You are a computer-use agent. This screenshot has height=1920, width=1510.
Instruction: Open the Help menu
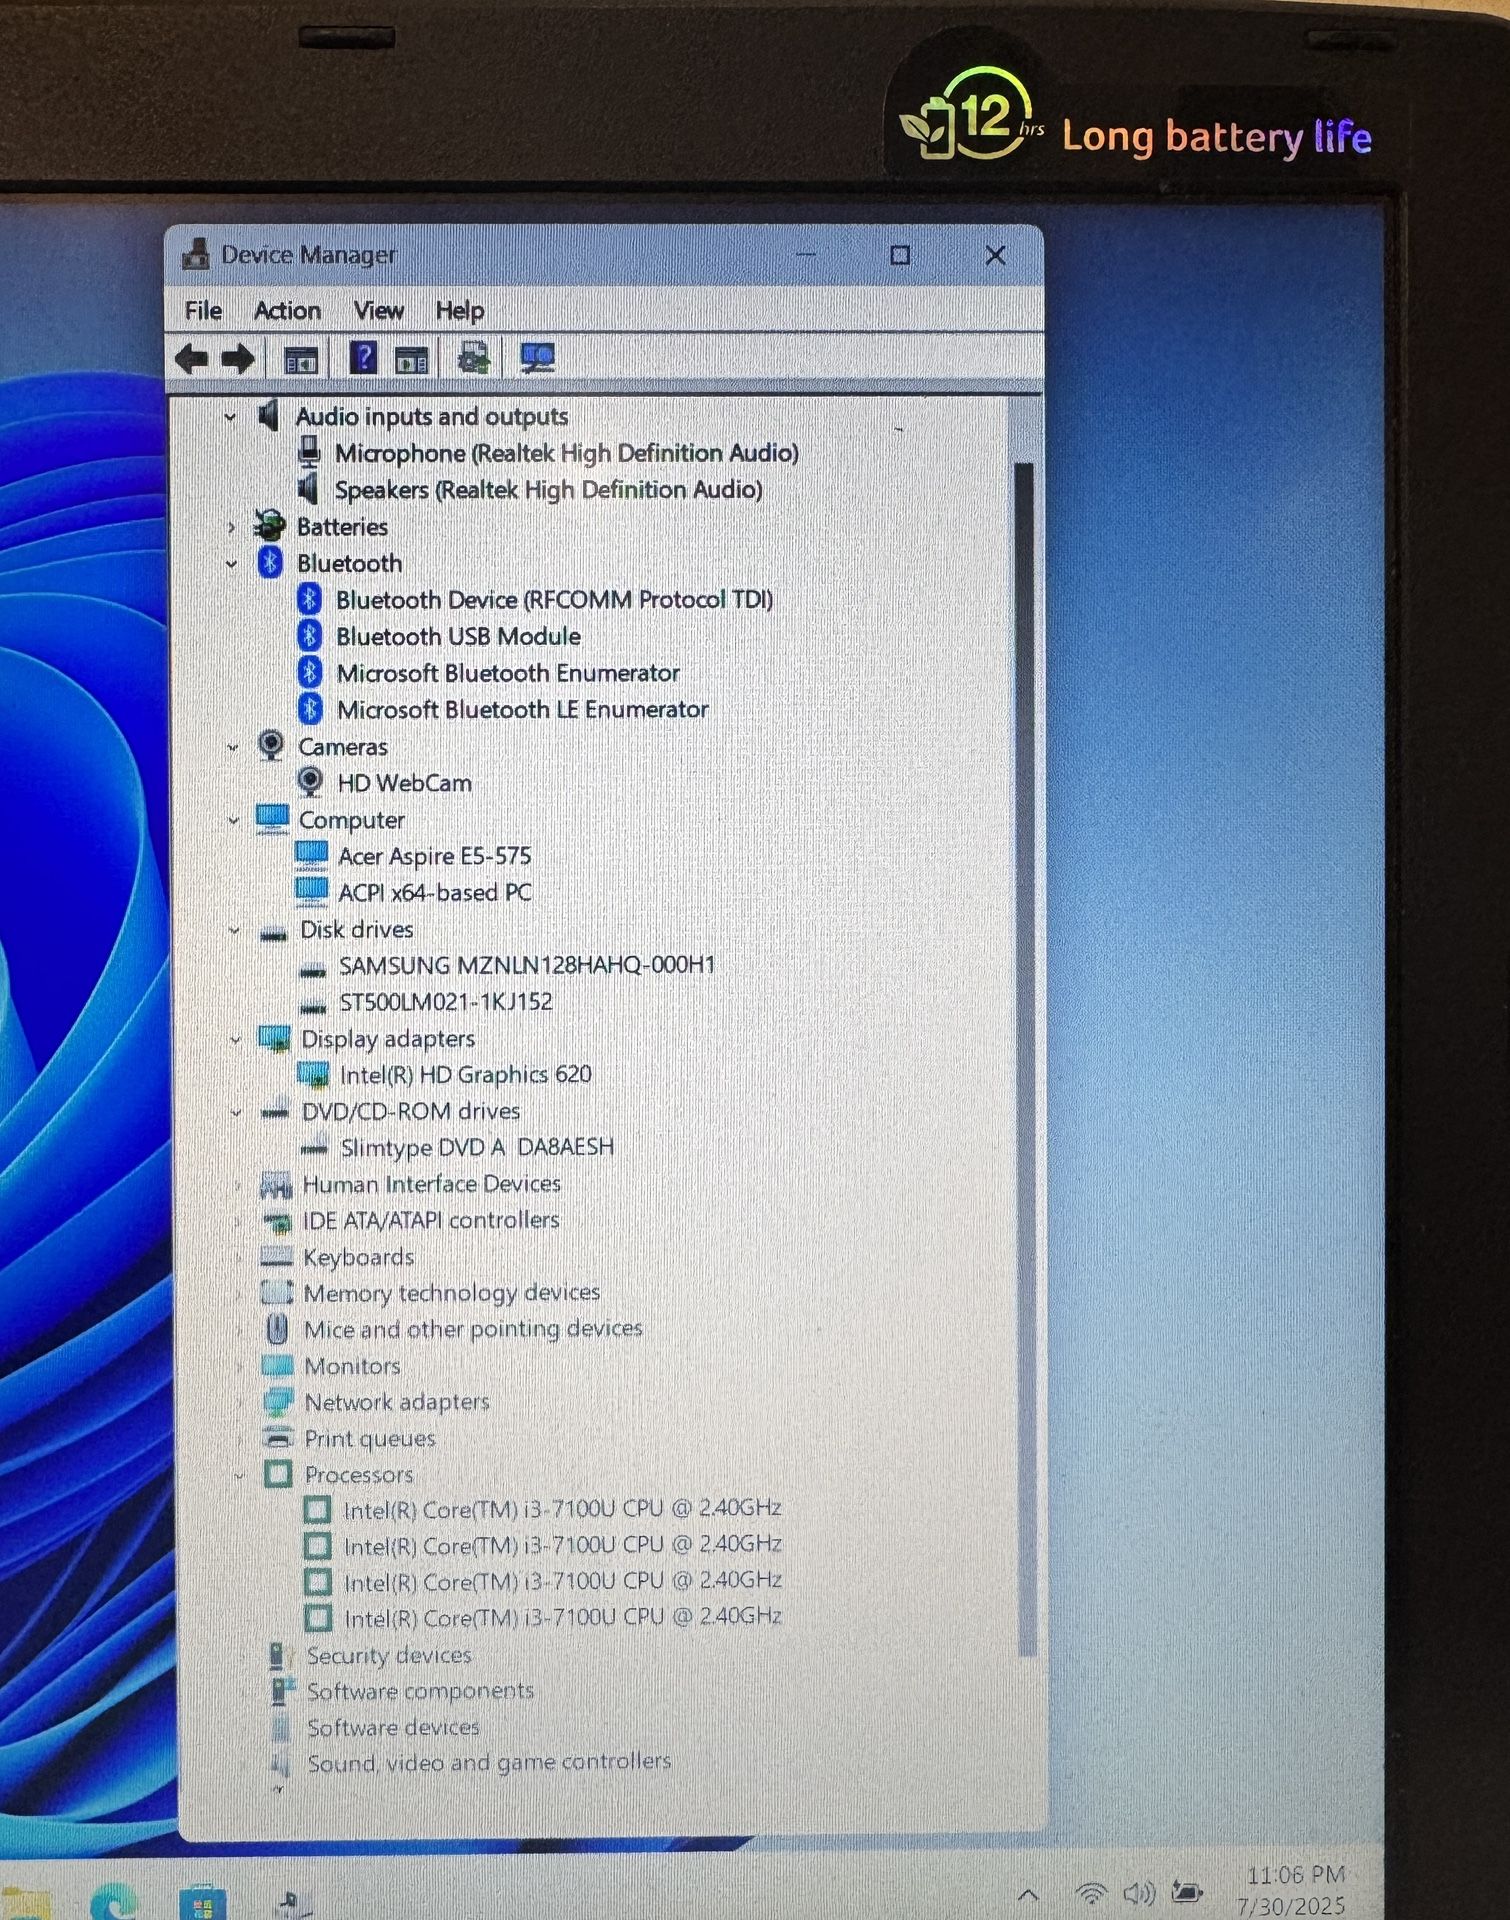point(460,311)
